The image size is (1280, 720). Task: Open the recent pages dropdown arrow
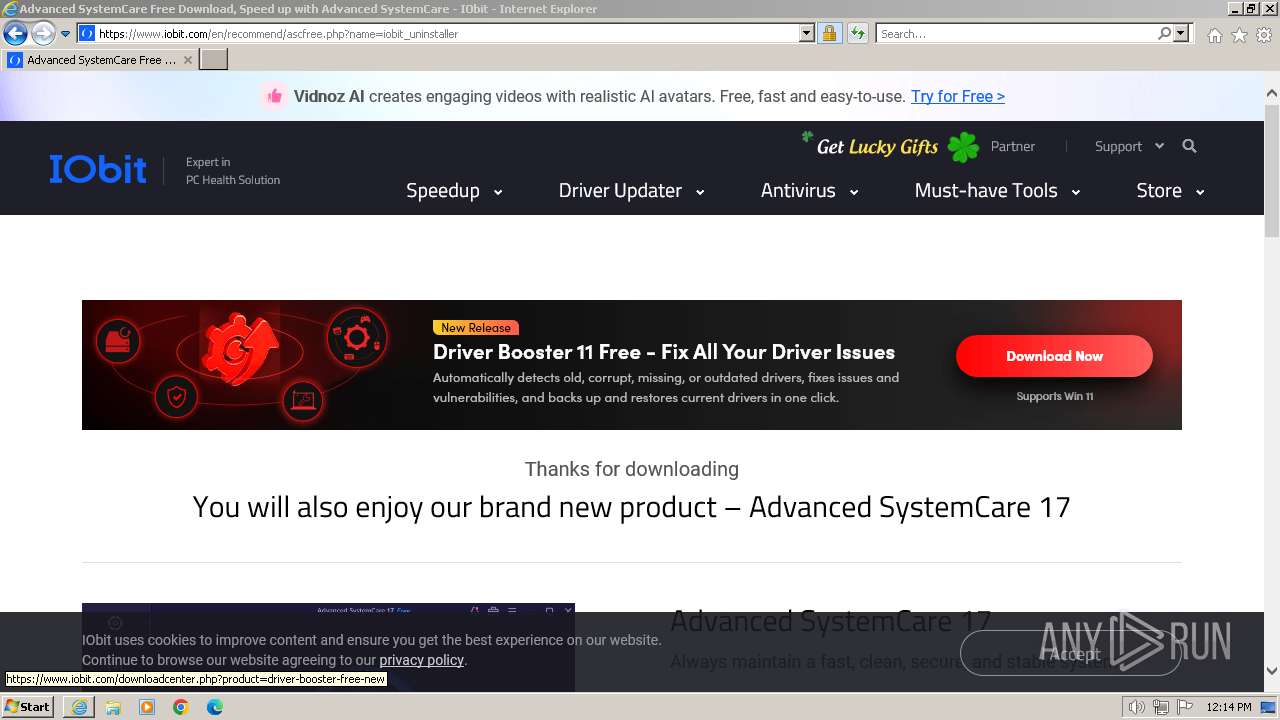pos(66,34)
